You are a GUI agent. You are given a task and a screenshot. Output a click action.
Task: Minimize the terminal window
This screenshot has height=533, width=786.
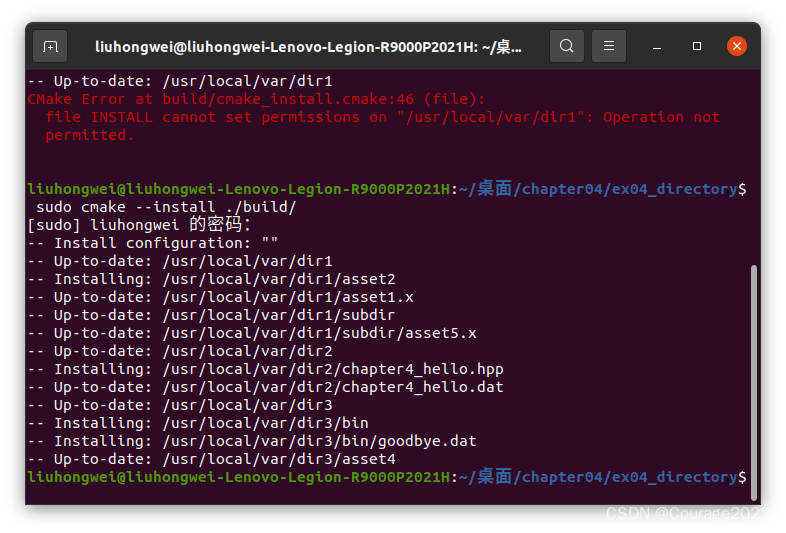point(657,47)
